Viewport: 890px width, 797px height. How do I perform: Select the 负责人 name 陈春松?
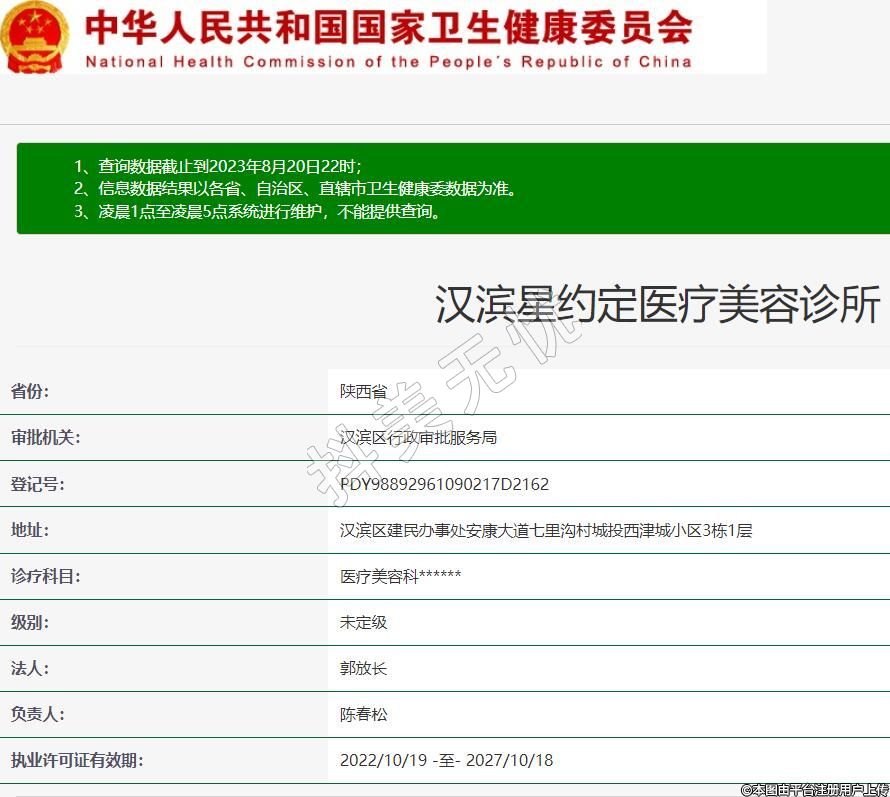(363, 714)
